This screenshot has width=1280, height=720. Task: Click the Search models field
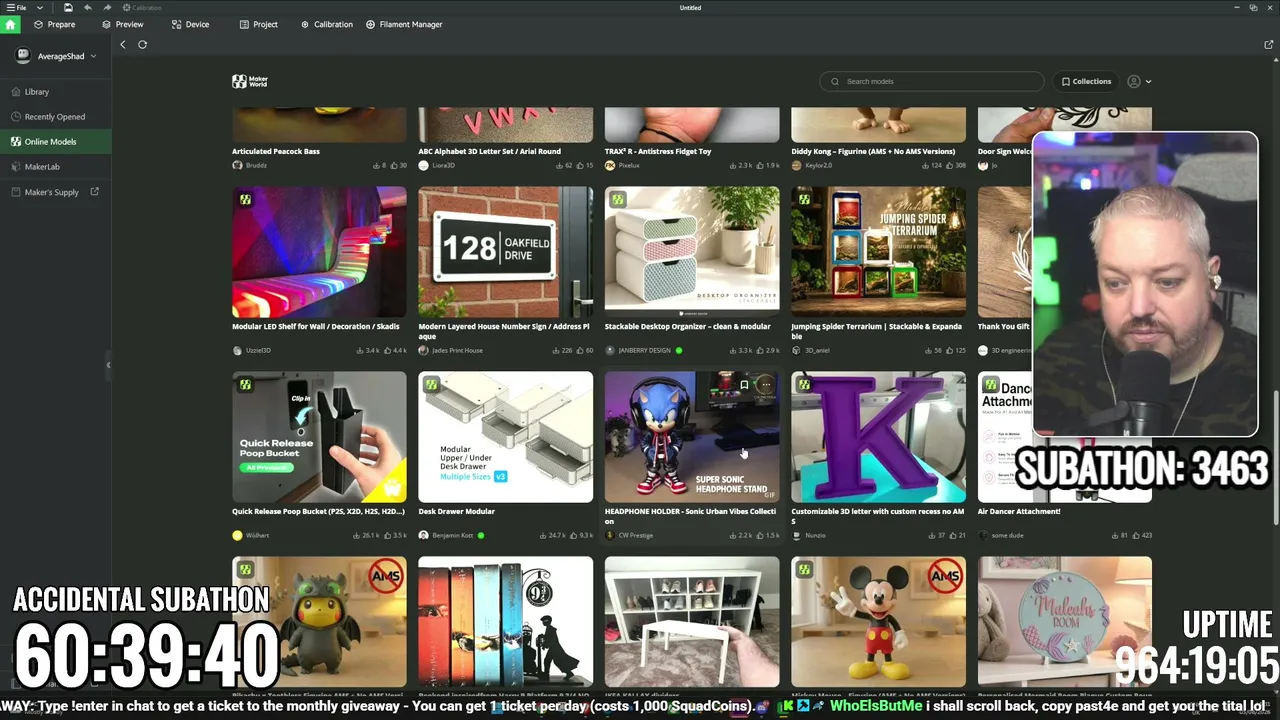(x=932, y=81)
